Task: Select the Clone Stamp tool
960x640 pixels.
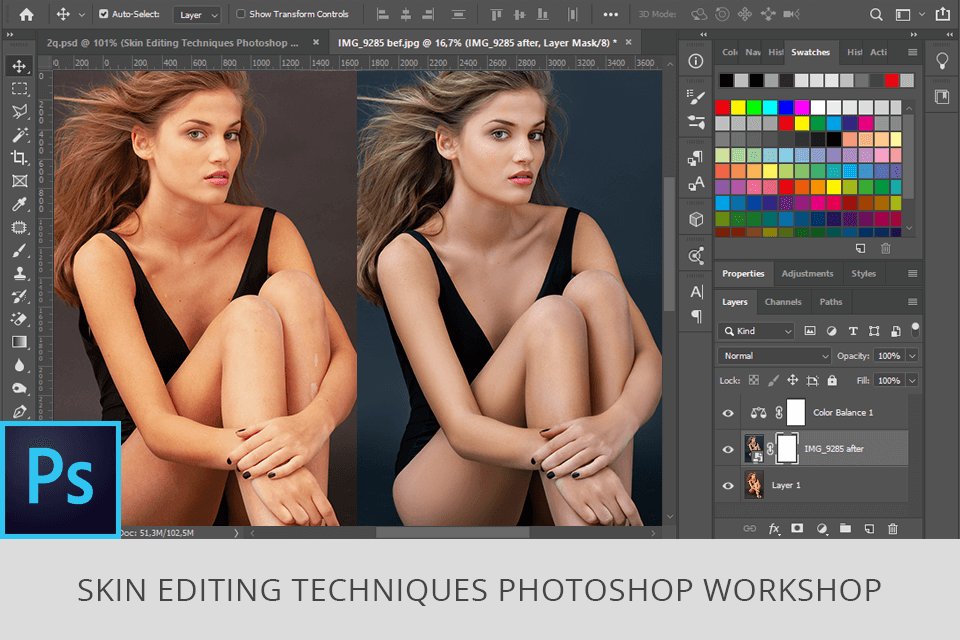Action: [20, 272]
